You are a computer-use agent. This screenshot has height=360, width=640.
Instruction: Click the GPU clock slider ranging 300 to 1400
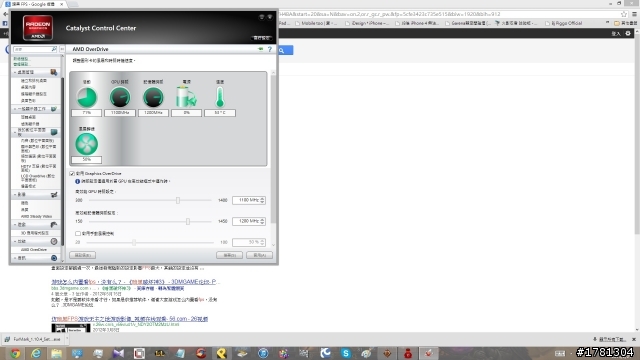pos(150,200)
